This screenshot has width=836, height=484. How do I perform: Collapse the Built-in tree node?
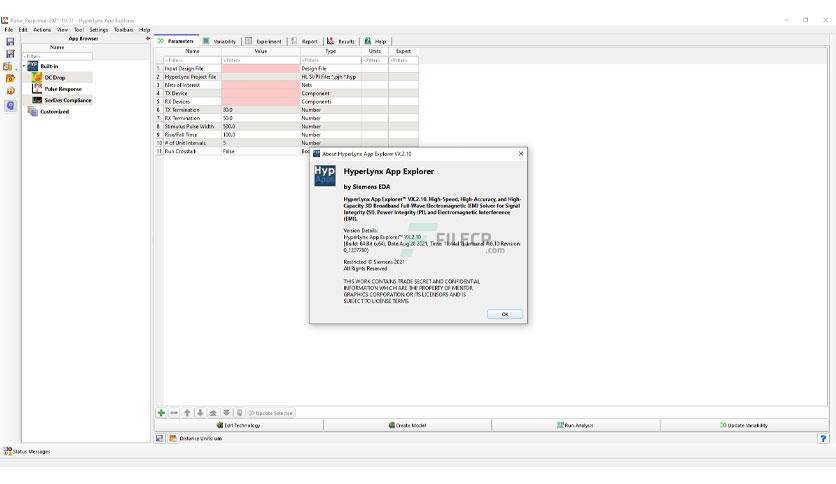24,66
